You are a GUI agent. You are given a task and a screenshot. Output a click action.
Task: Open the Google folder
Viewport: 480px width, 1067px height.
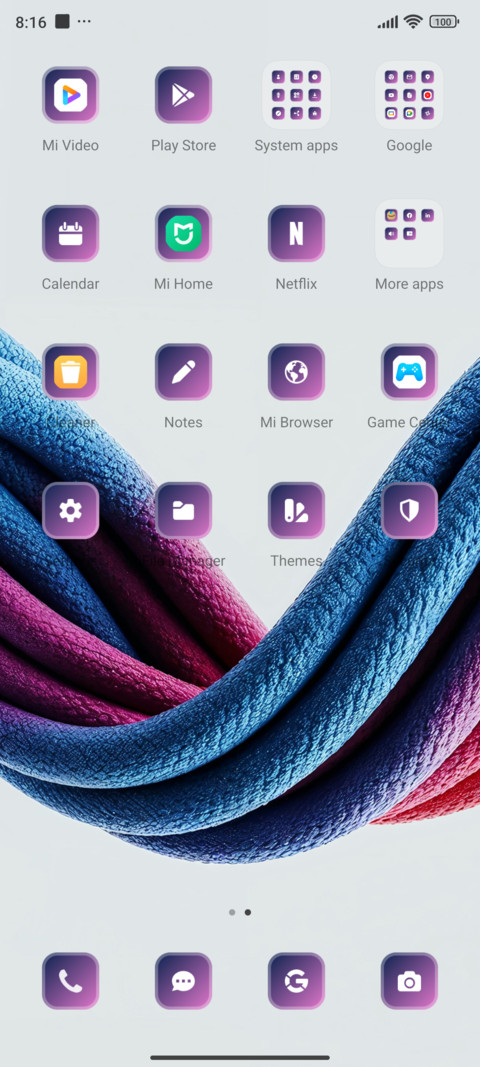(x=409, y=95)
